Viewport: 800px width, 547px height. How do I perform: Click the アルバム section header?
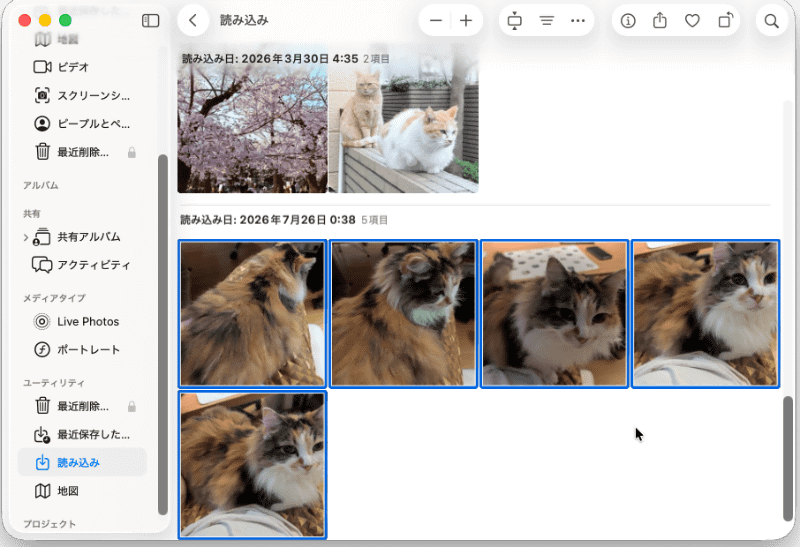pyautogui.click(x=40, y=185)
